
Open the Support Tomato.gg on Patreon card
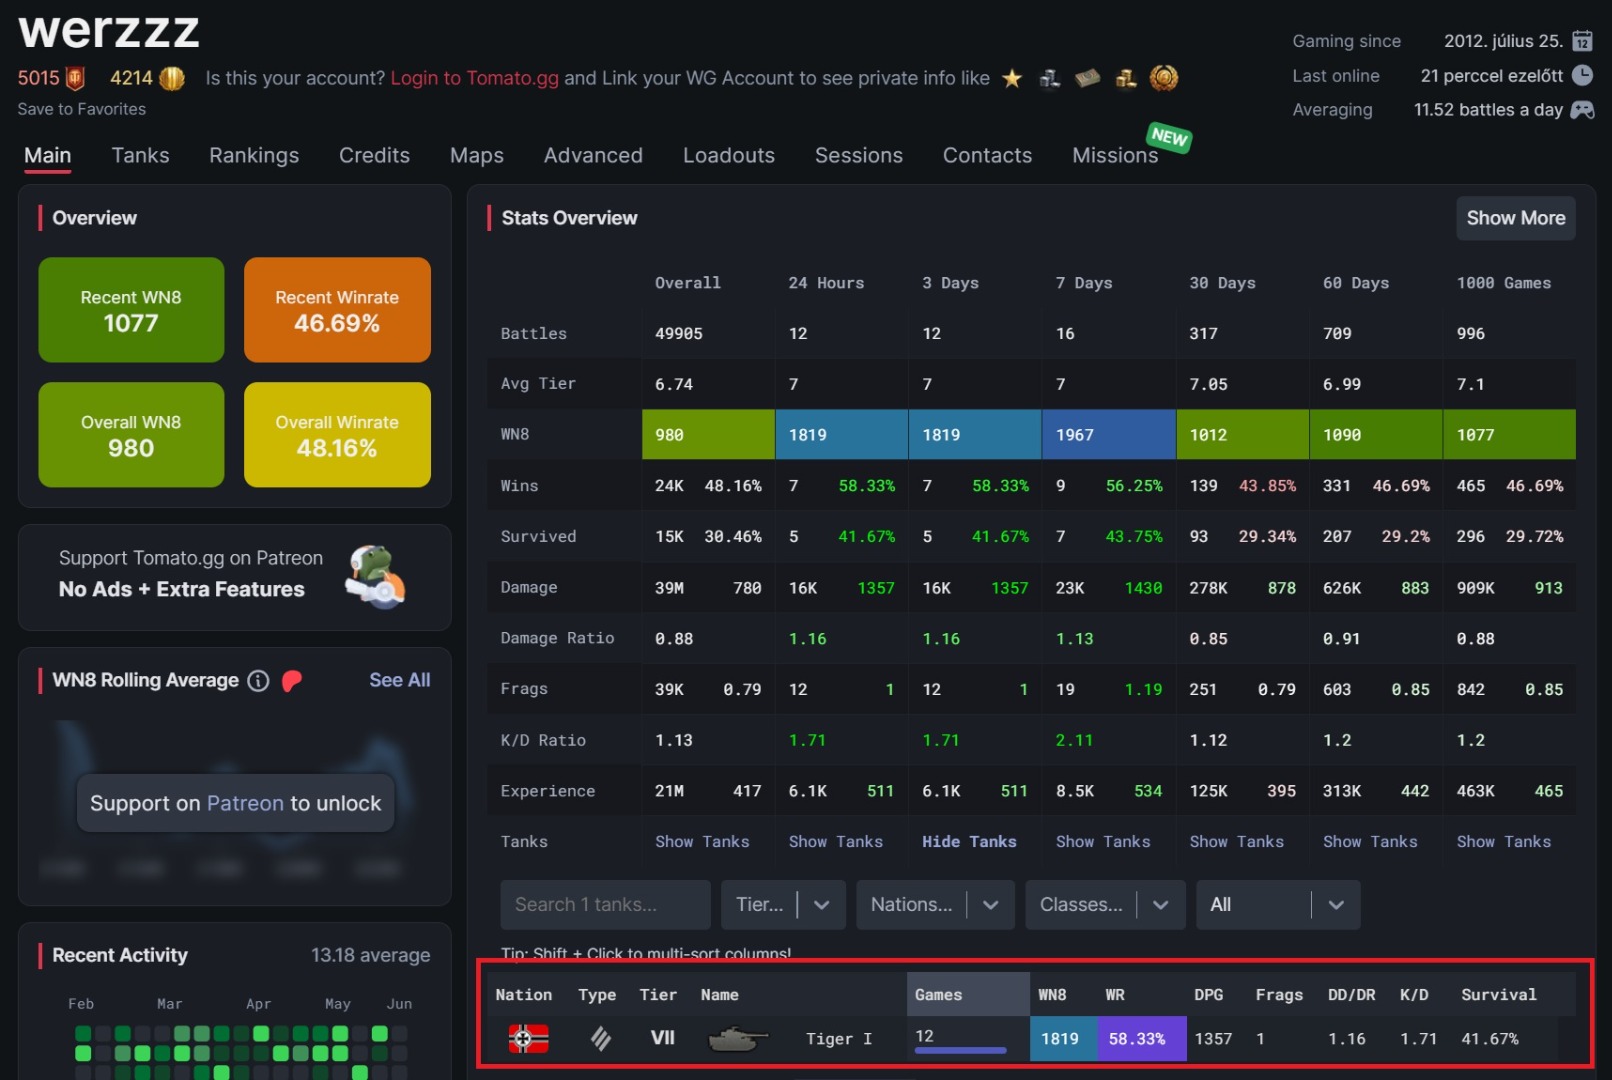click(x=235, y=577)
